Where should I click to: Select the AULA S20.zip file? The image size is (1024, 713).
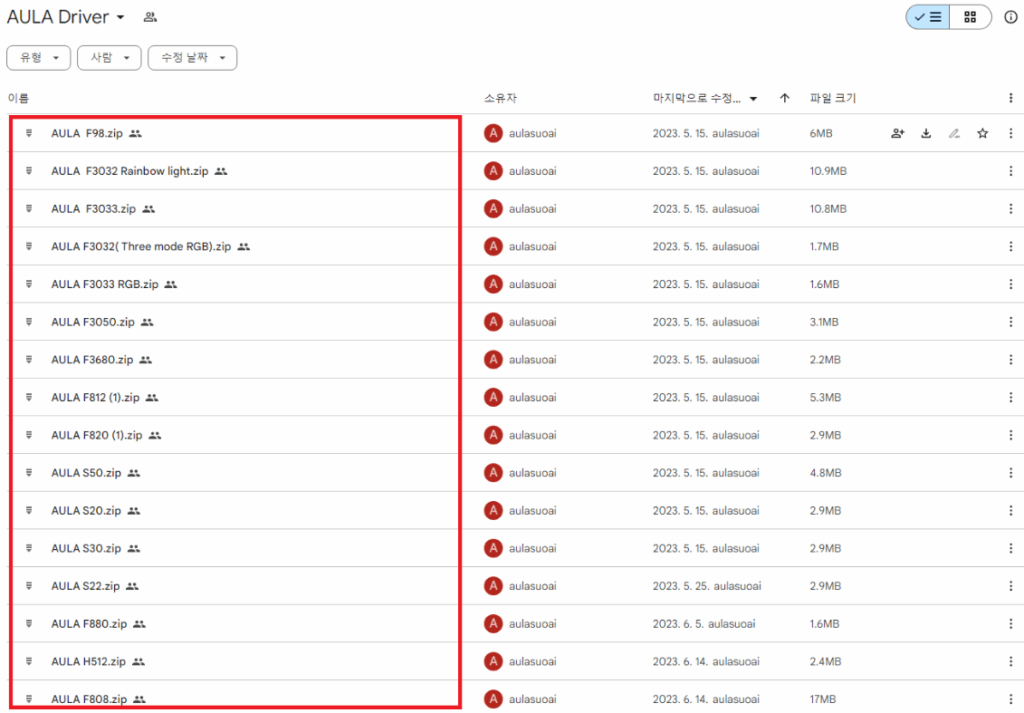pos(86,511)
